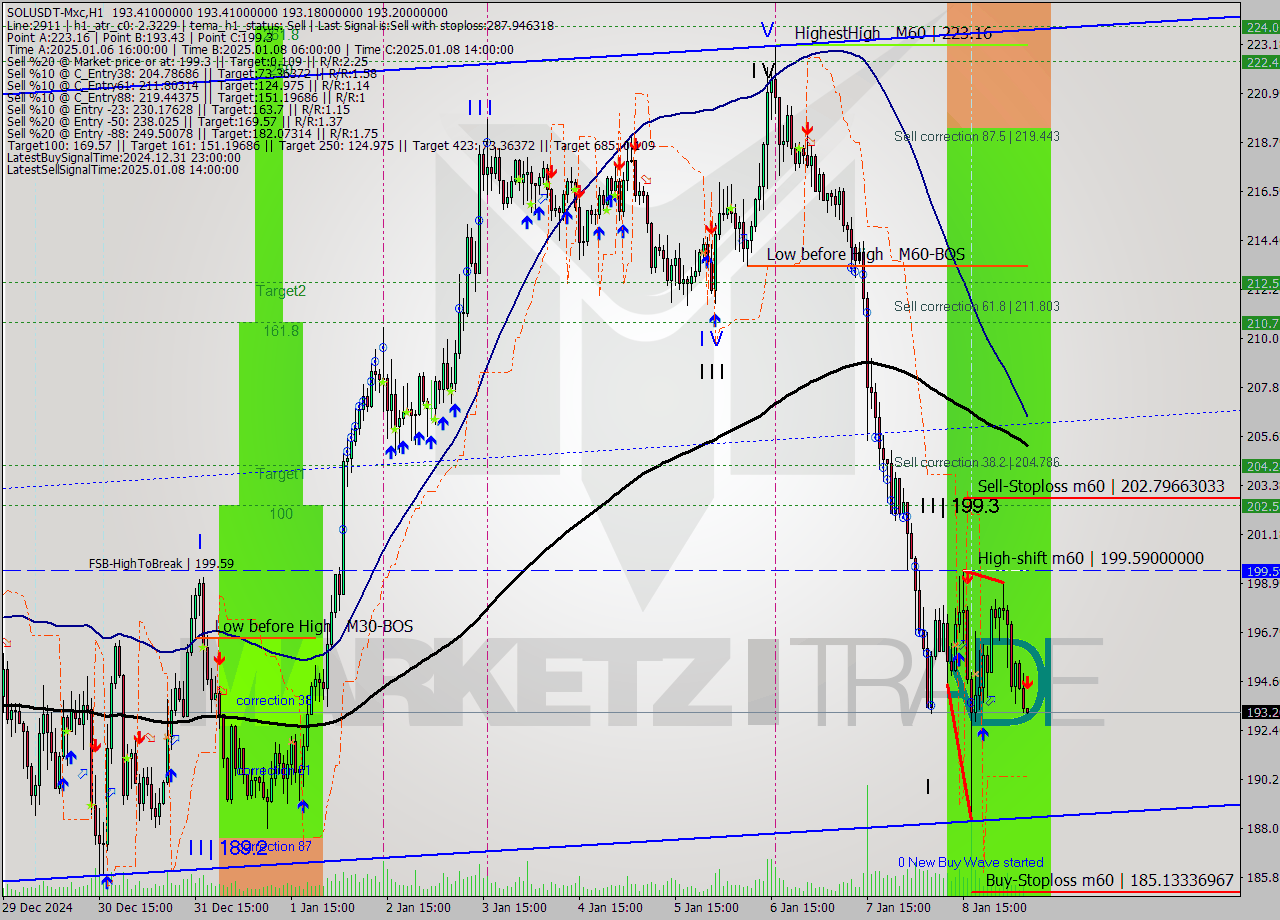Click the 204.2 price tag on the price axis

1260,466
